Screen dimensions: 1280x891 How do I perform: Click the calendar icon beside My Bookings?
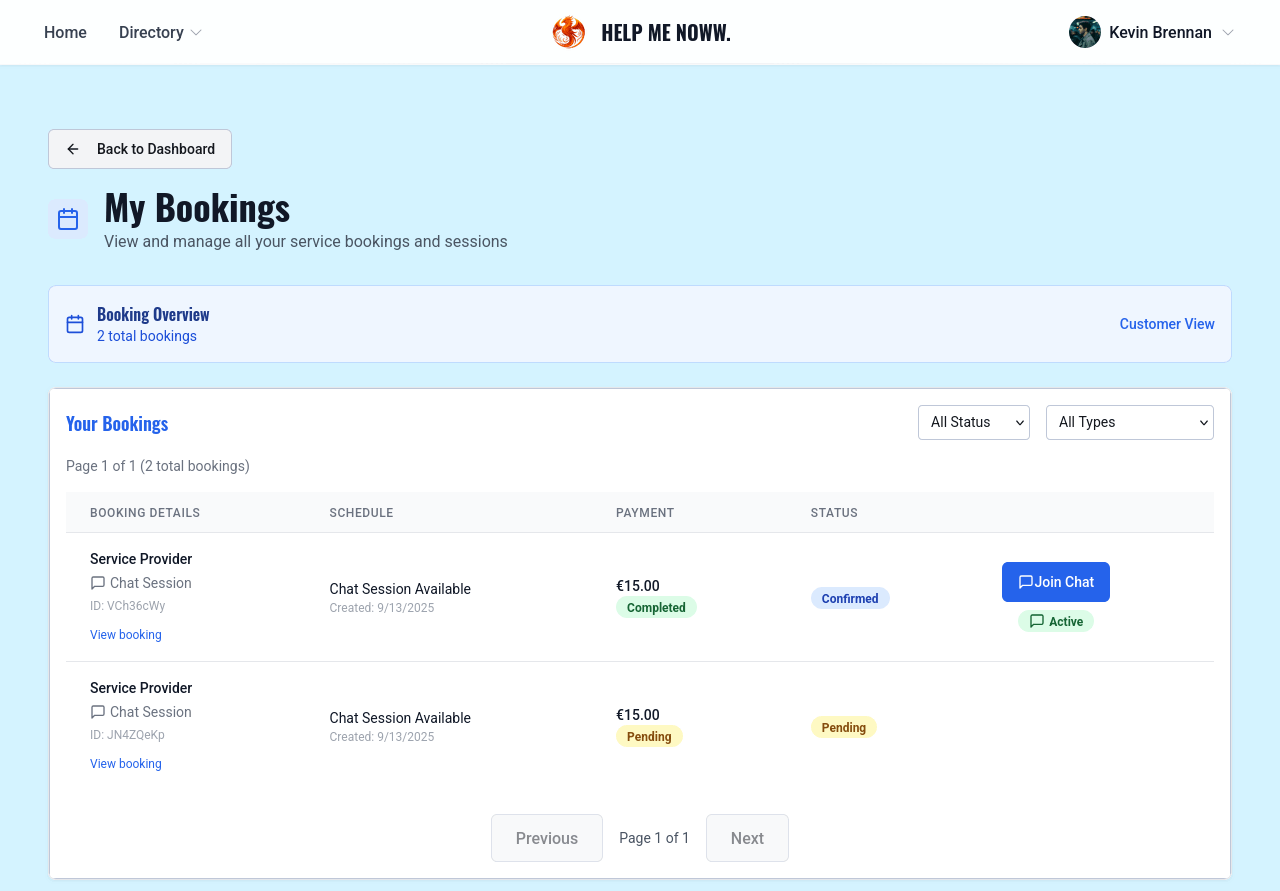pyautogui.click(x=68, y=219)
